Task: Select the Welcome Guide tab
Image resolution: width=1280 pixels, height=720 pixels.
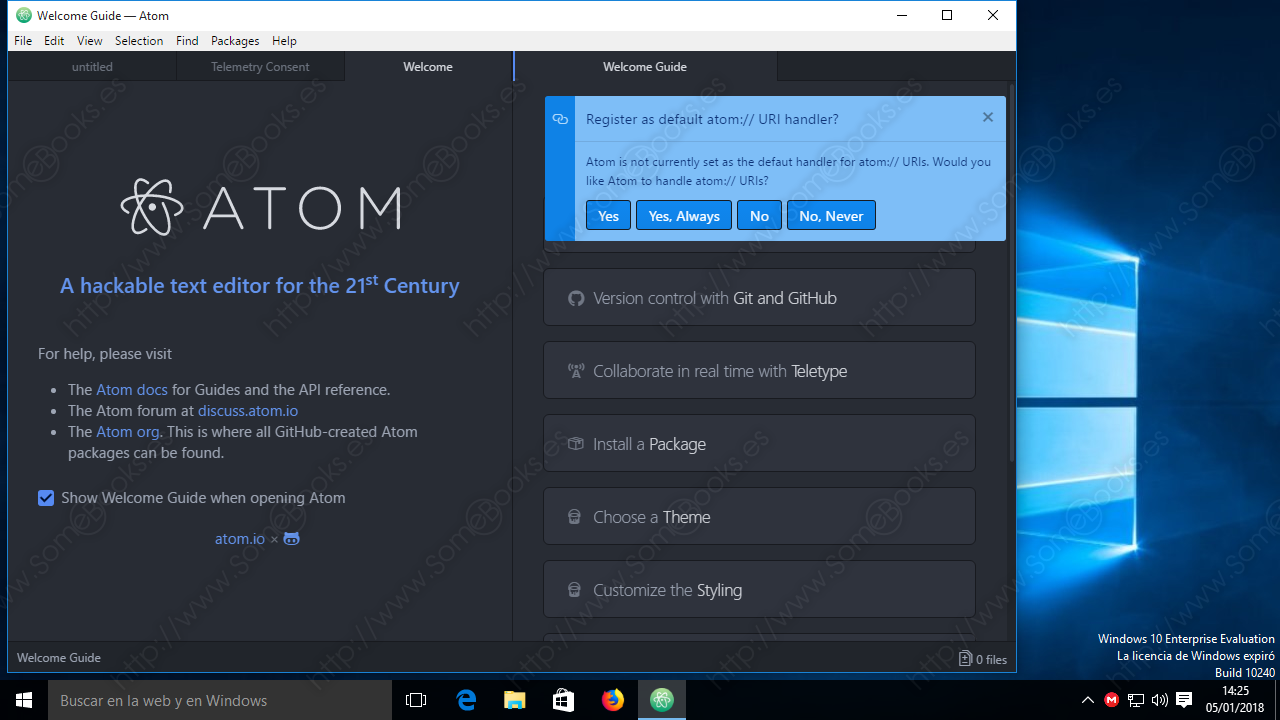Action: 645,67
